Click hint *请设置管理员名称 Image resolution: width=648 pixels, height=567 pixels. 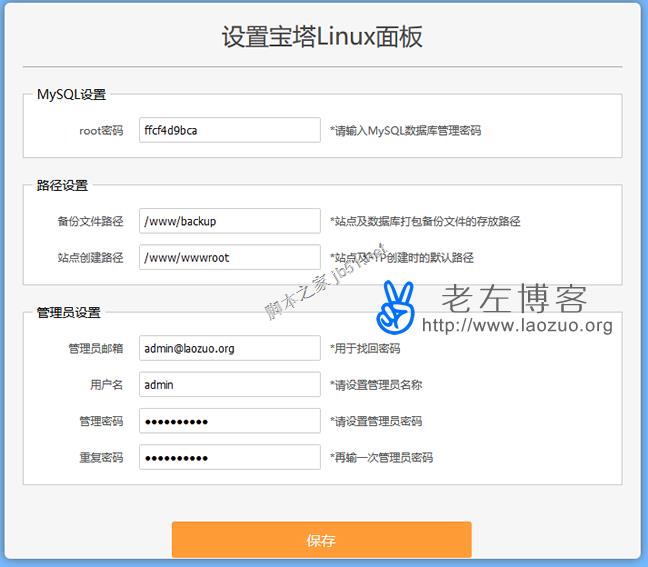376,385
